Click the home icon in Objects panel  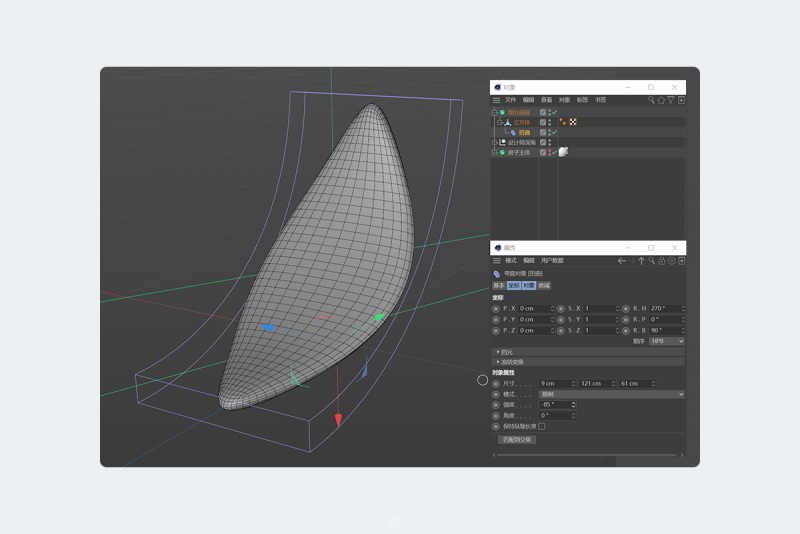pyautogui.click(x=659, y=100)
